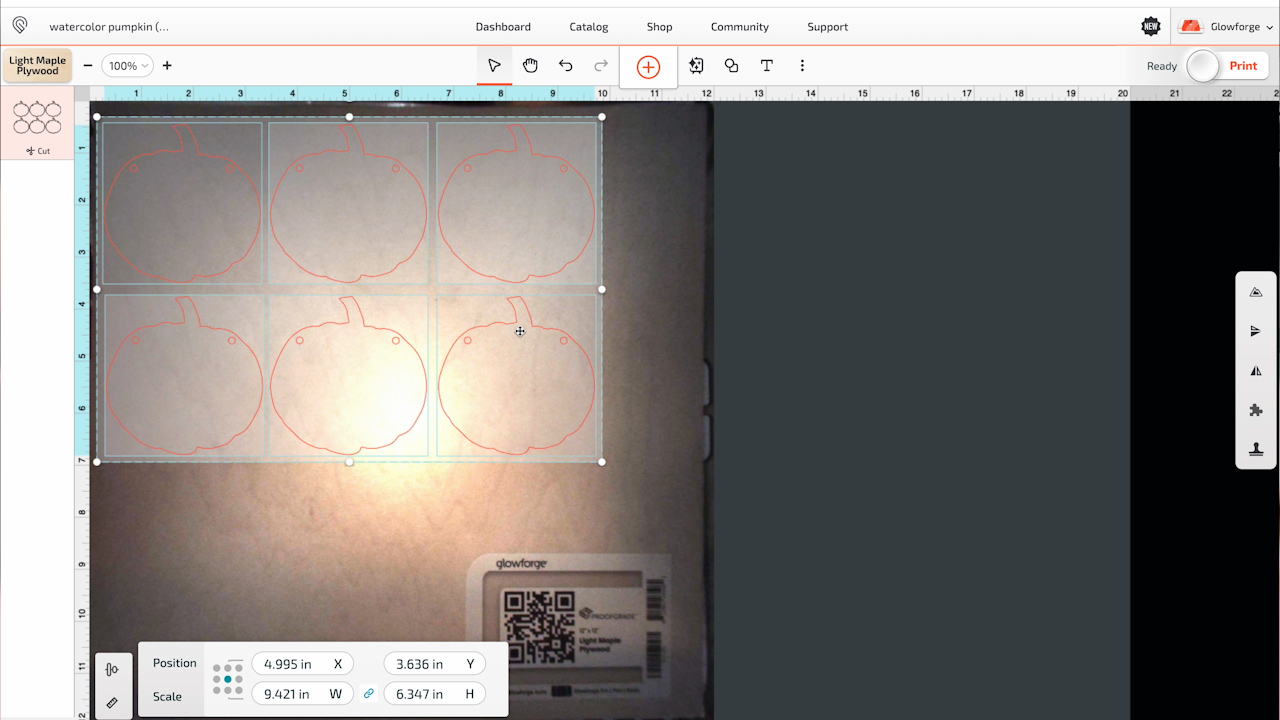Open the ruler measurement icon
This screenshot has width=1280, height=720.
(112, 703)
